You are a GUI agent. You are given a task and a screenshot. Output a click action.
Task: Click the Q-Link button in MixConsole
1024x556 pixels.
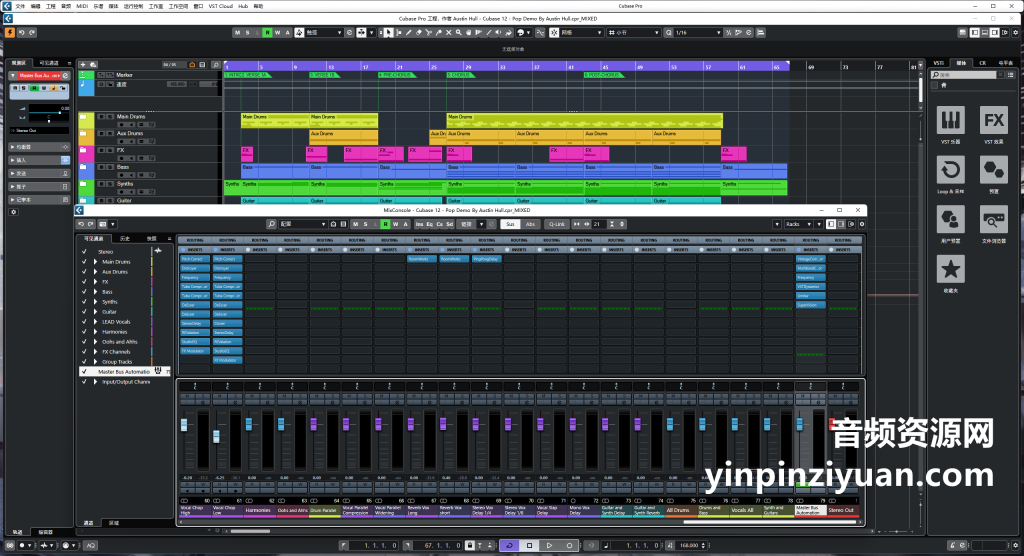pyautogui.click(x=557, y=224)
